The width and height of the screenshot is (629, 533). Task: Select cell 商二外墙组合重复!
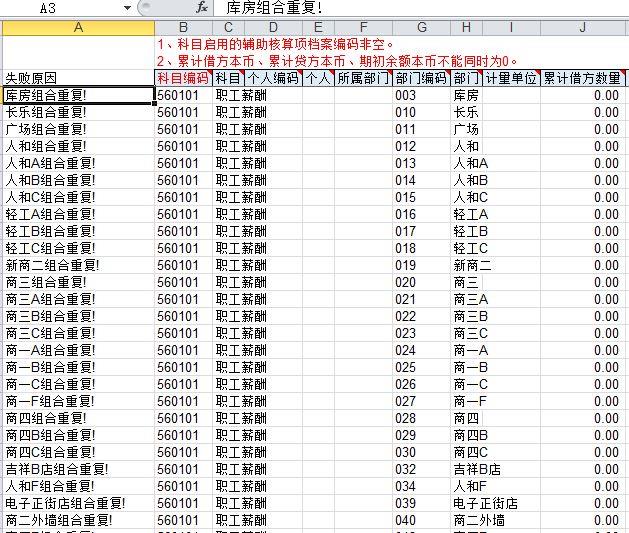point(79,520)
